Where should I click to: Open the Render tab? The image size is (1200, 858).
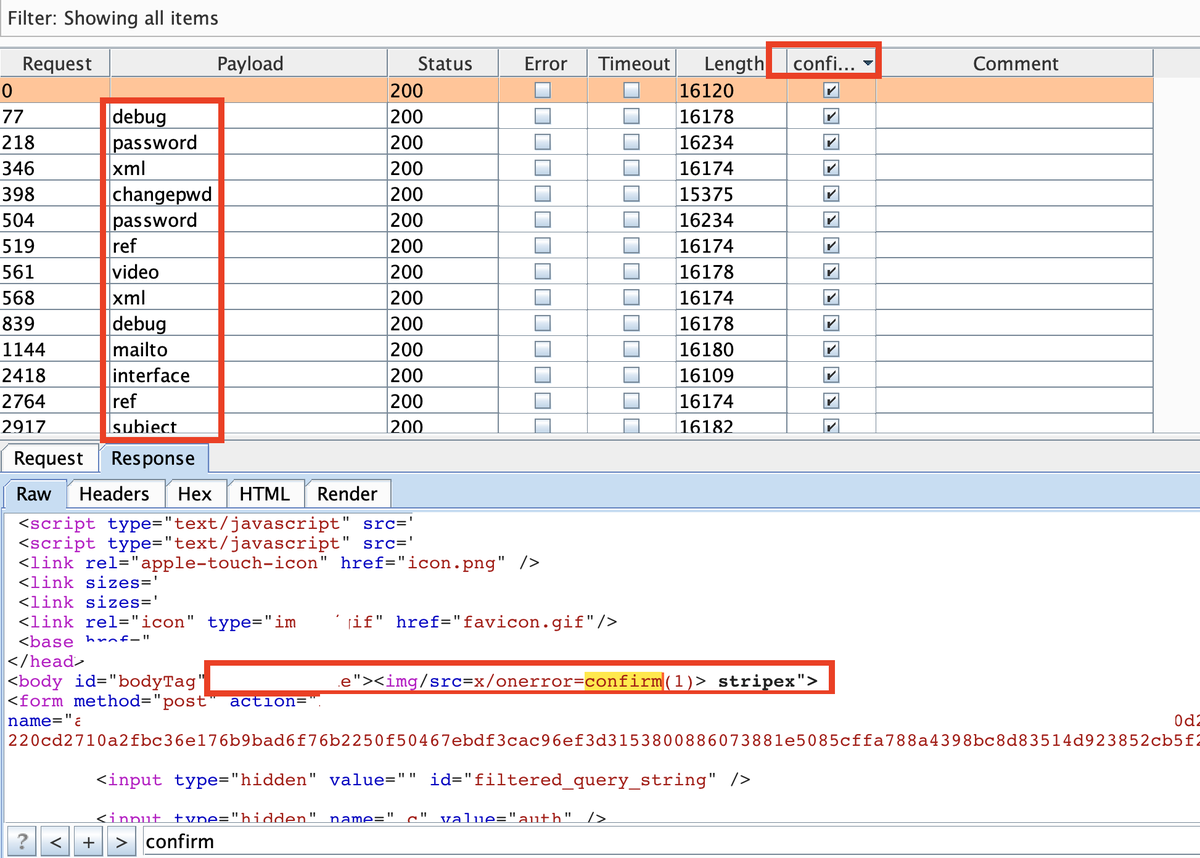click(x=347, y=493)
